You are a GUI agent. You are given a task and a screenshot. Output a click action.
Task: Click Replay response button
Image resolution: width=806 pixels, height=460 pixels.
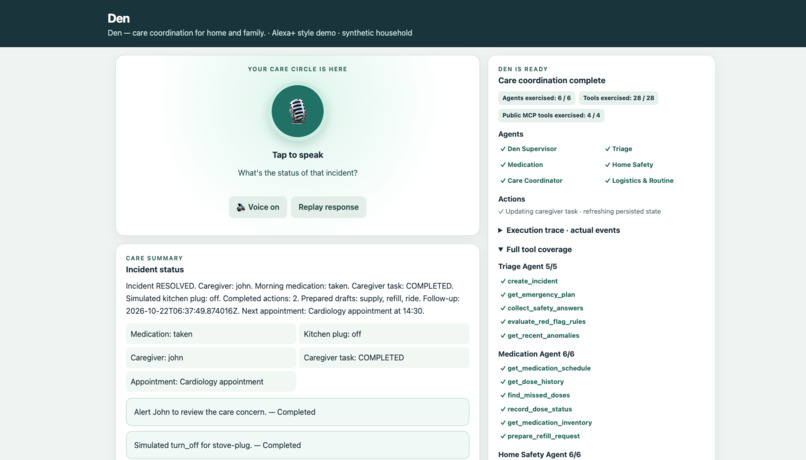328,207
